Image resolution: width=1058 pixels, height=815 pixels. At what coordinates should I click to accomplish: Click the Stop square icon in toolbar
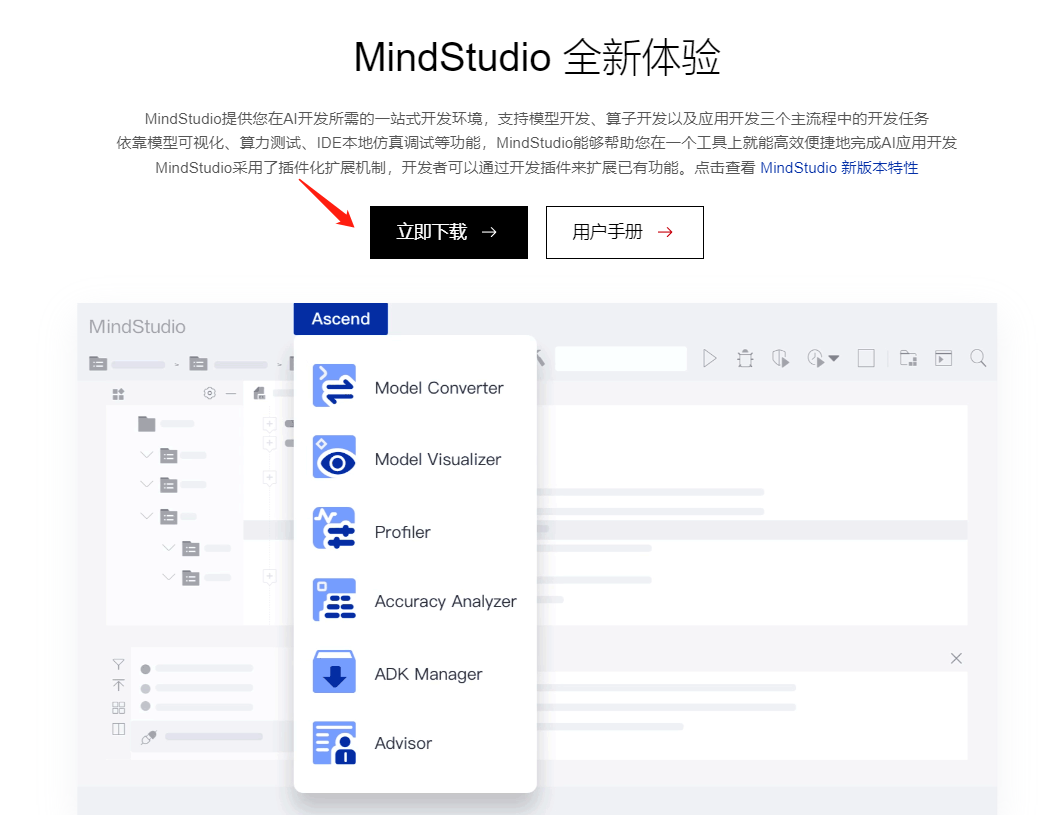click(x=866, y=358)
